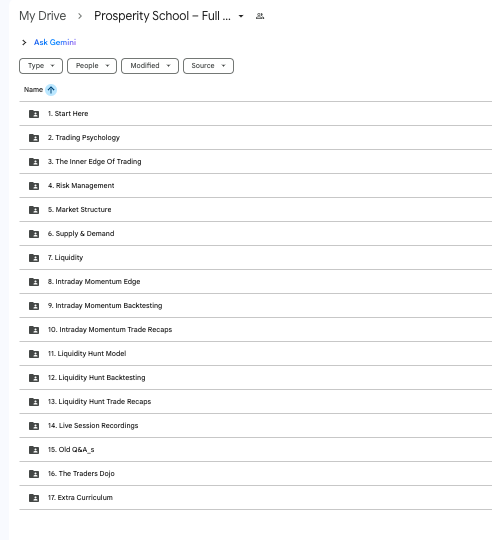Open the Source filter dropdown
This screenshot has width=492, height=540.
tap(208, 66)
